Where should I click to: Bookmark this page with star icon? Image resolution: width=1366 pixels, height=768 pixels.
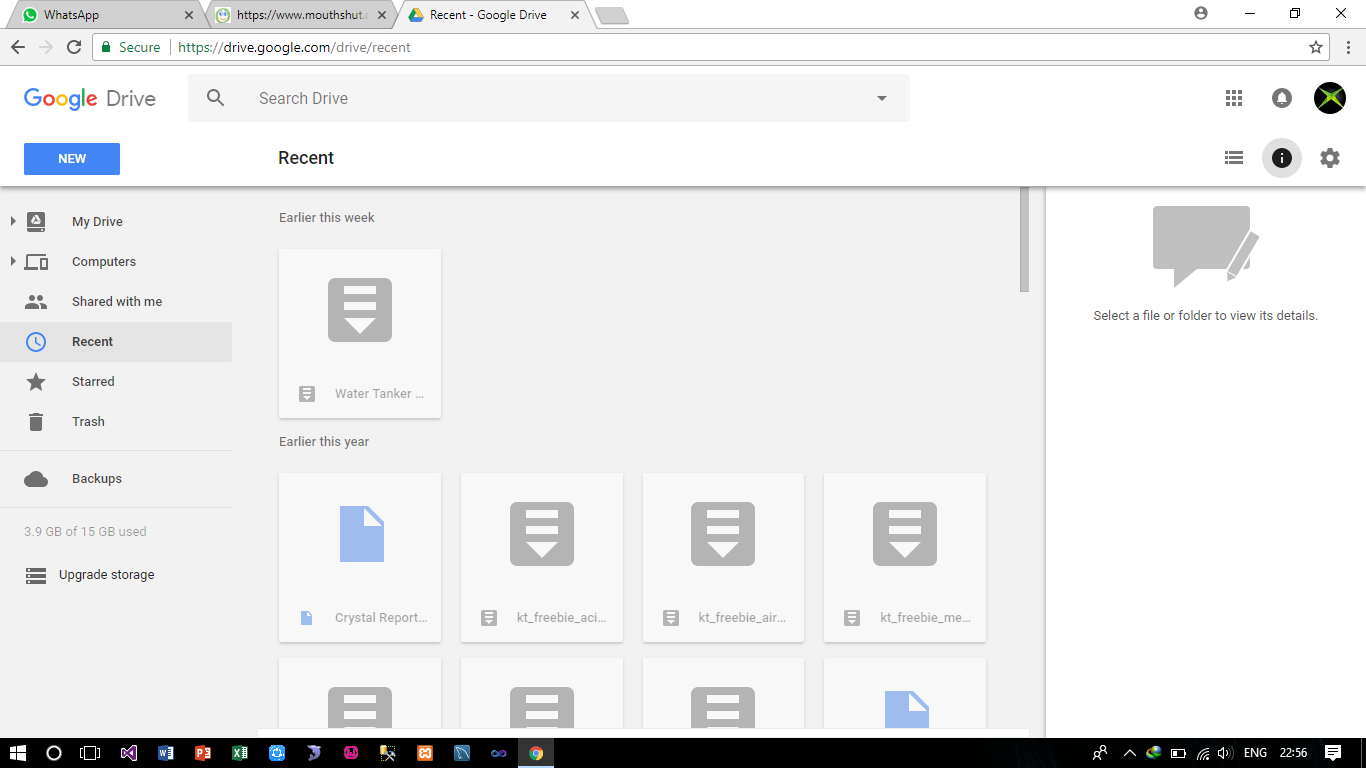click(x=1316, y=47)
